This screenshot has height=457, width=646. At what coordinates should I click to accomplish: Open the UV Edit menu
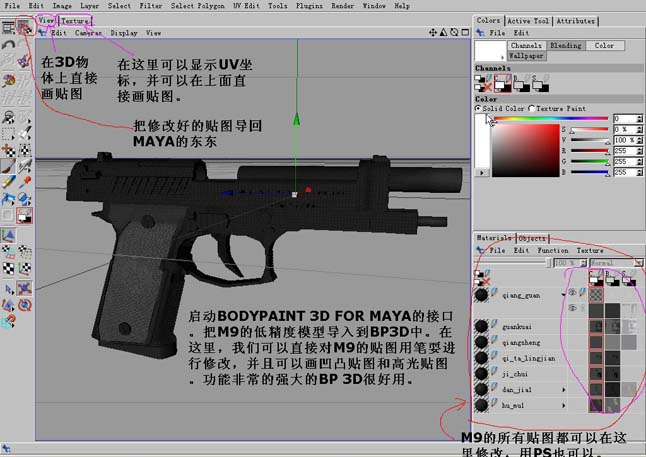246,6
